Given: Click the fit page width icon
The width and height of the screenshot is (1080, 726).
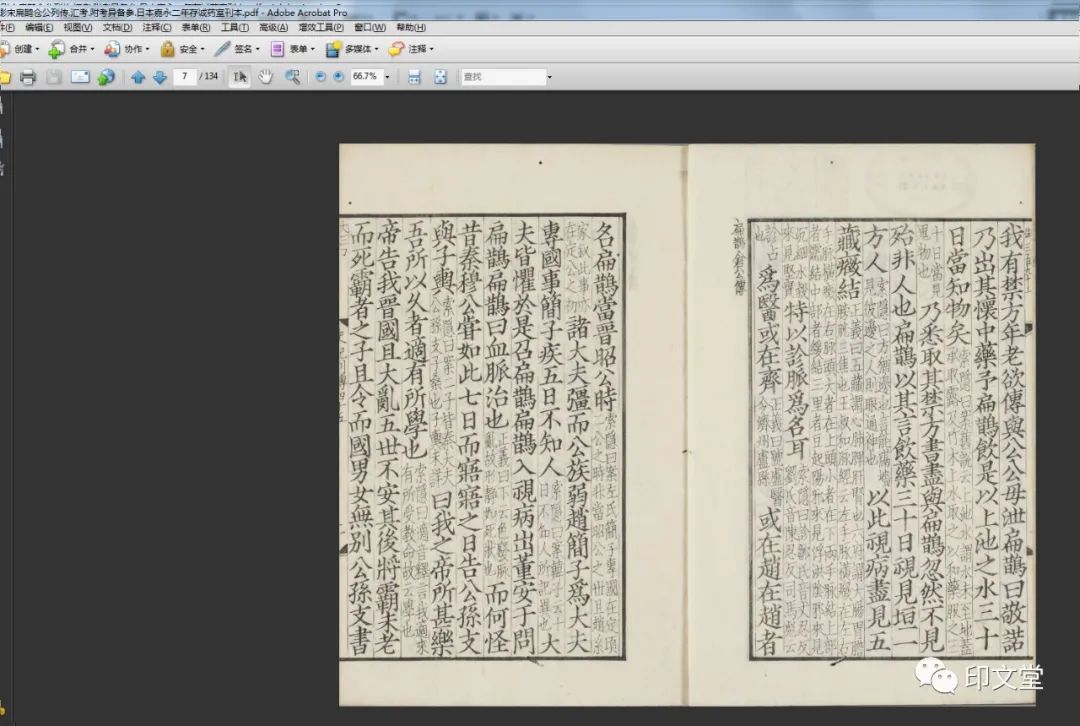Looking at the screenshot, I should click(414, 77).
